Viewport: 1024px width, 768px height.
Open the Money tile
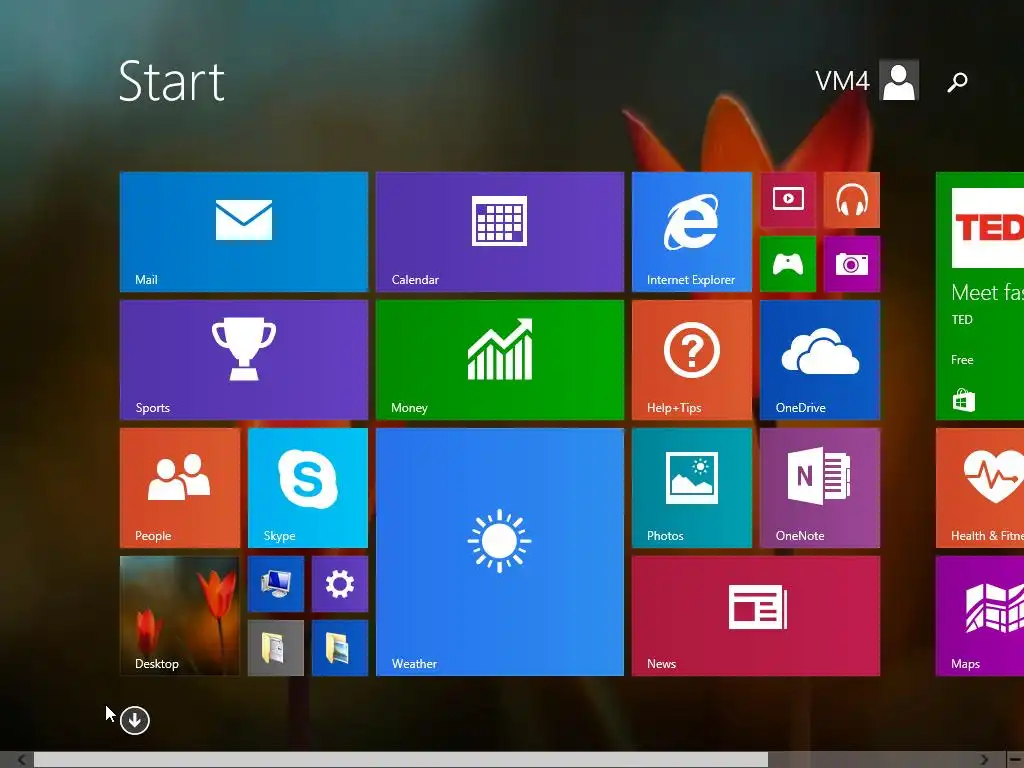coord(500,360)
